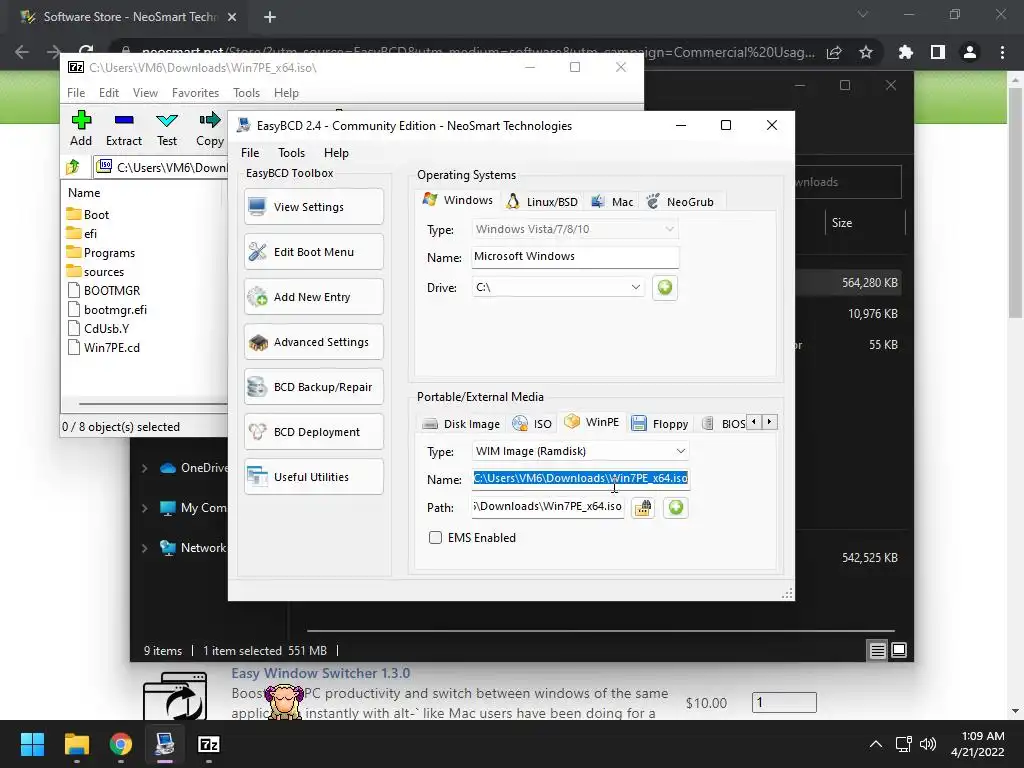Screen dimensions: 1024x768
Task: Click the WinPE Path input field
Action: point(548,507)
